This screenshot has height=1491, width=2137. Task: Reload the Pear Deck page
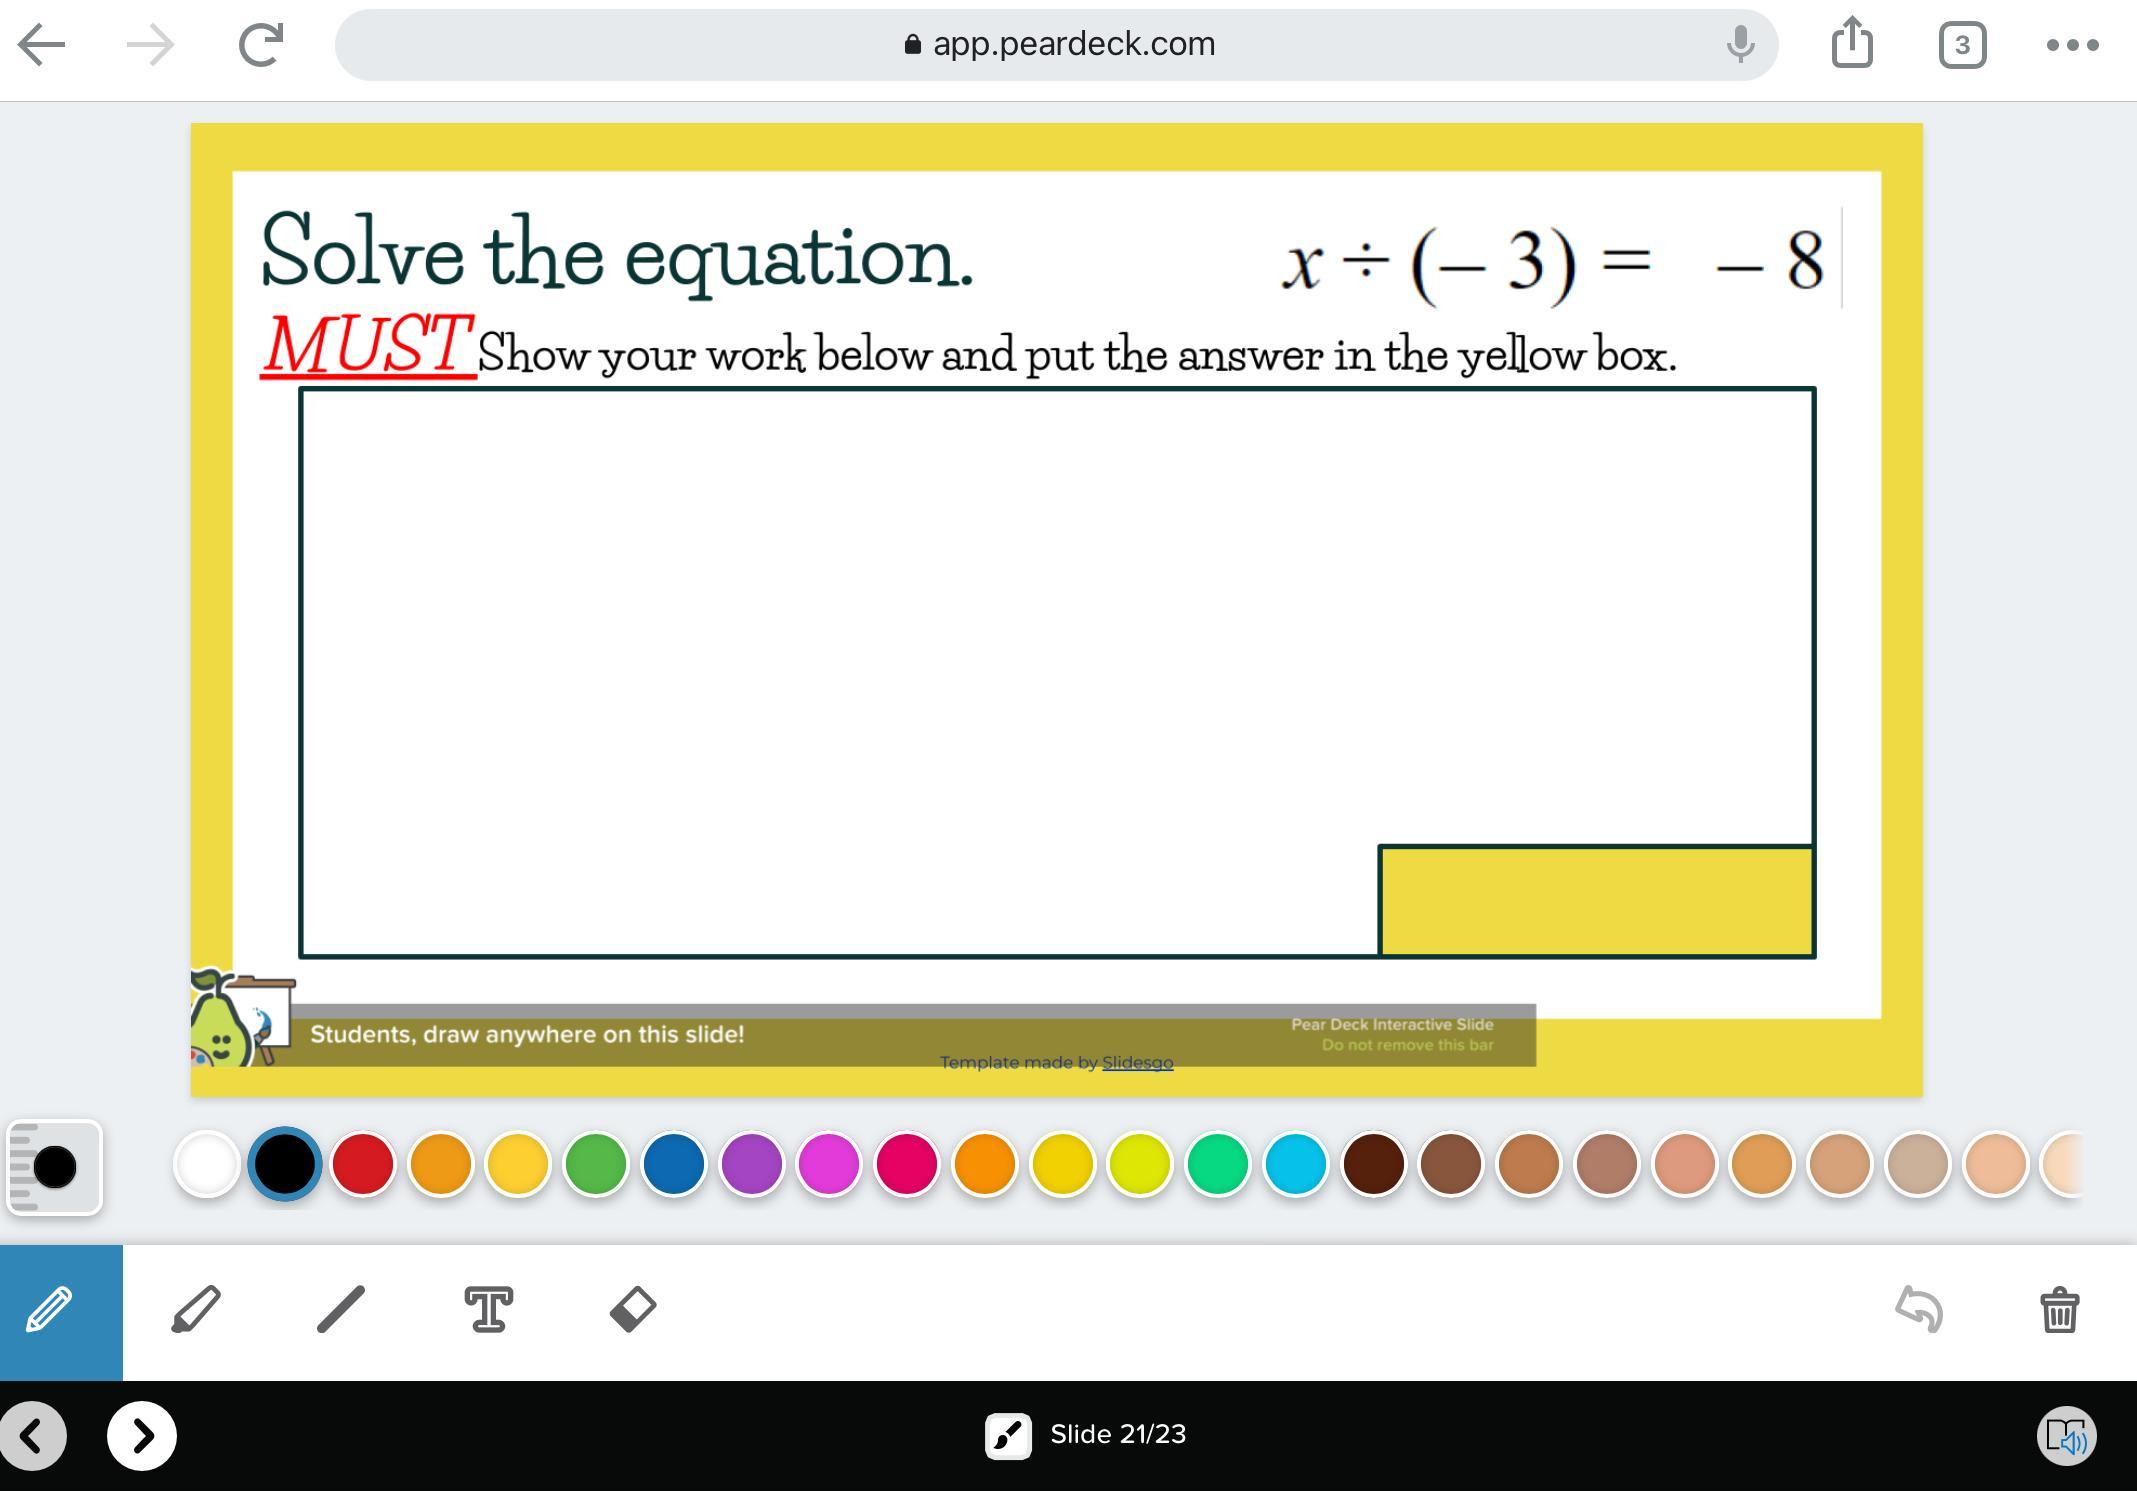261,45
